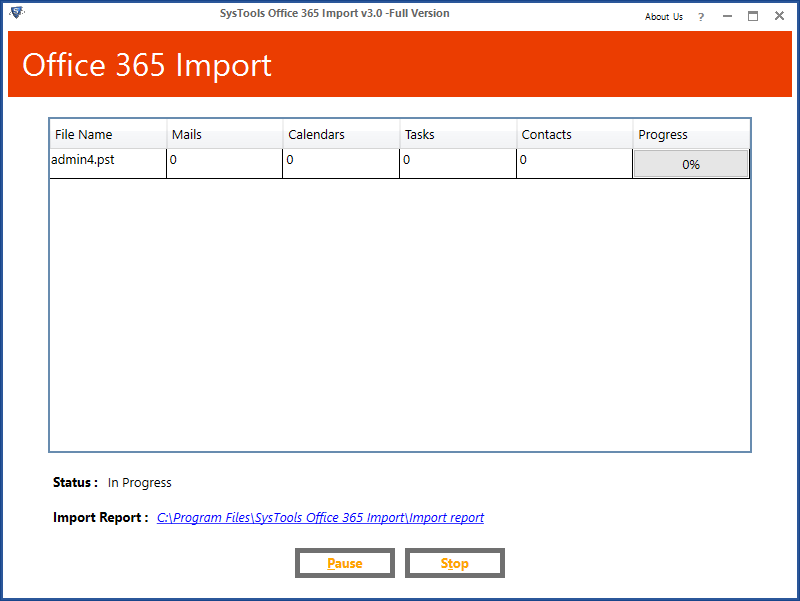The width and height of the screenshot is (800, 601).
Task: Click the Status label
Action: click(76, 483)
